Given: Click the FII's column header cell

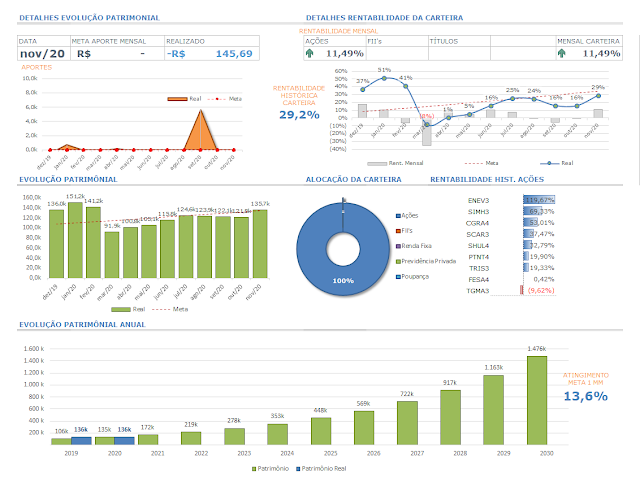Looking at the screenshot, I should (x=397, y=41).
